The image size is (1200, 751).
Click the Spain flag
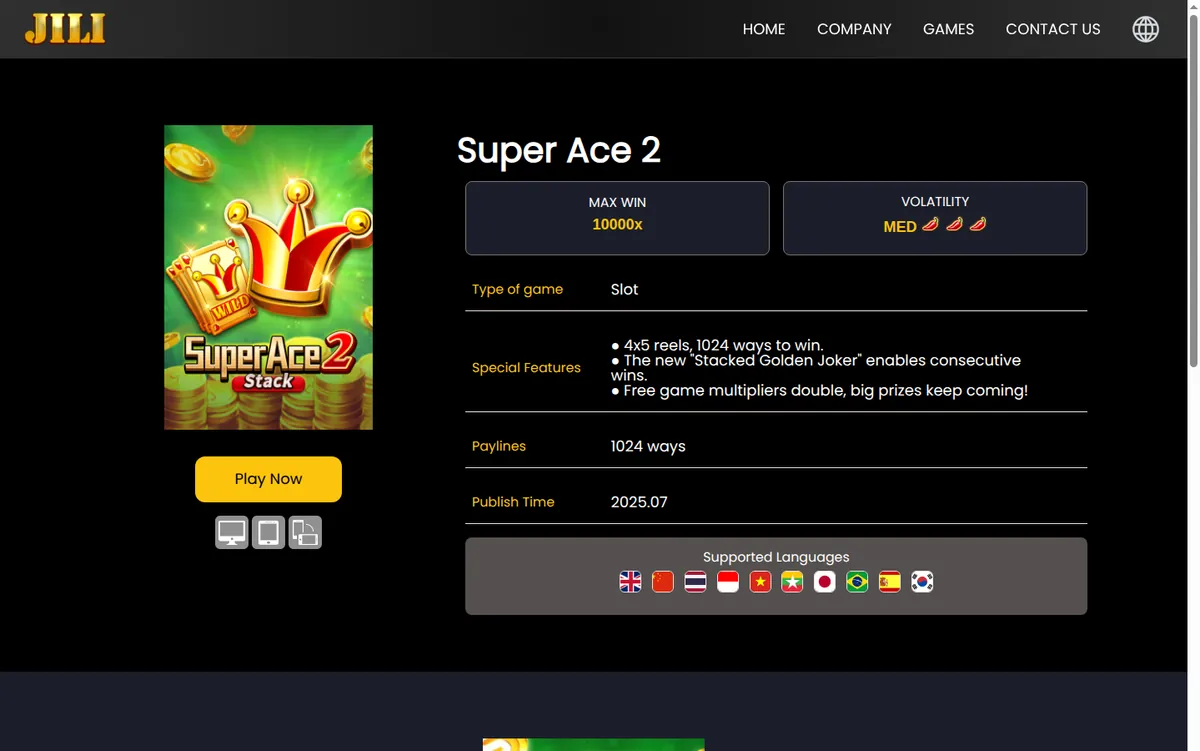coord(889,582)
